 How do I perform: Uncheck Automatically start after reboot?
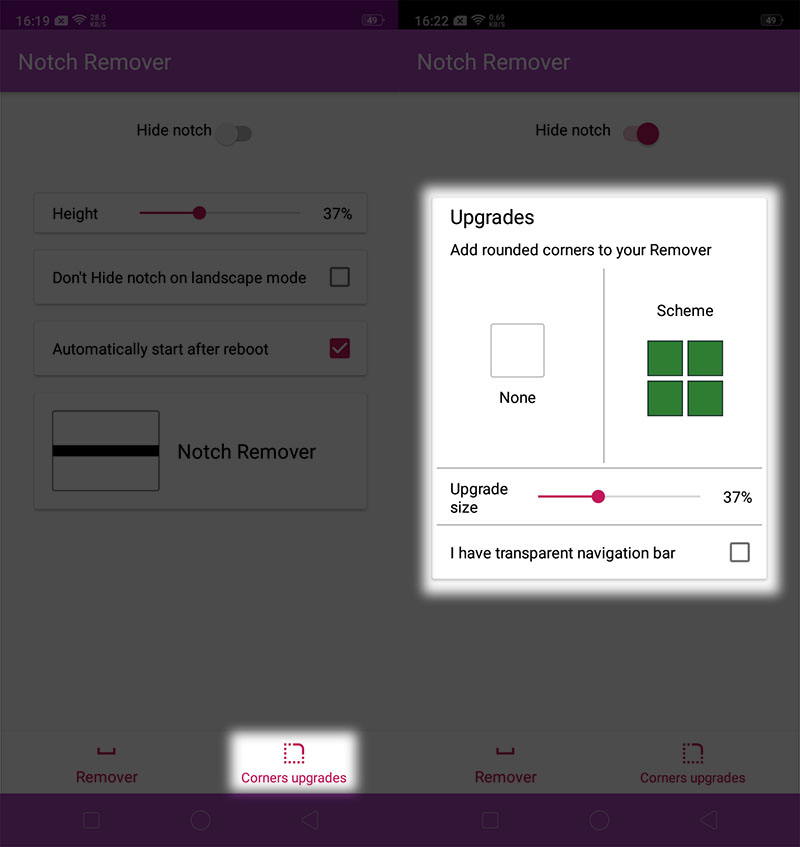click(x=340, y=348)
